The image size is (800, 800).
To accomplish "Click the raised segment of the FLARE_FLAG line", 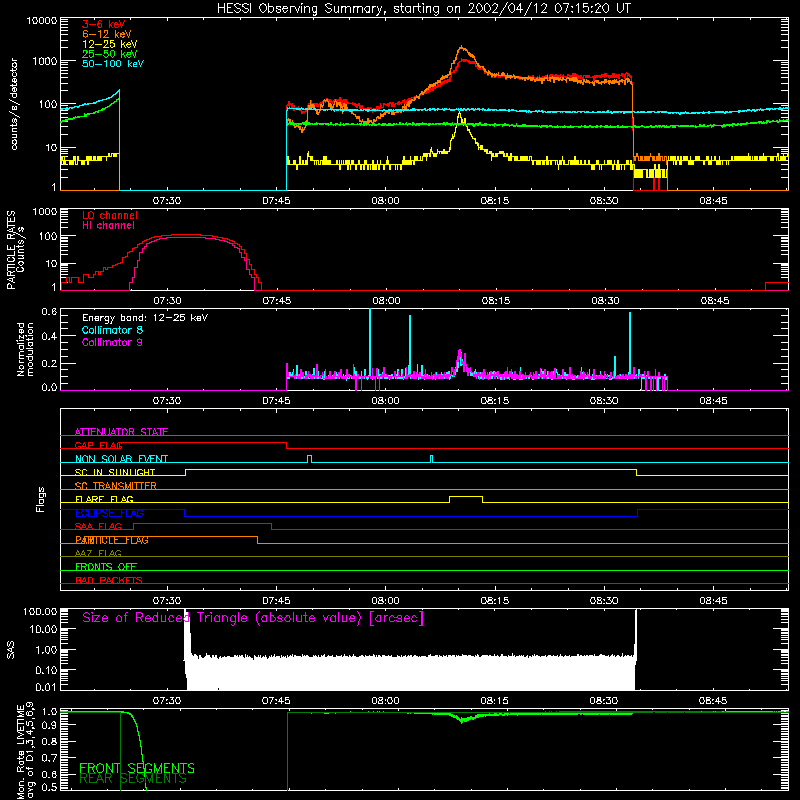I will click(x=466, y=496).
